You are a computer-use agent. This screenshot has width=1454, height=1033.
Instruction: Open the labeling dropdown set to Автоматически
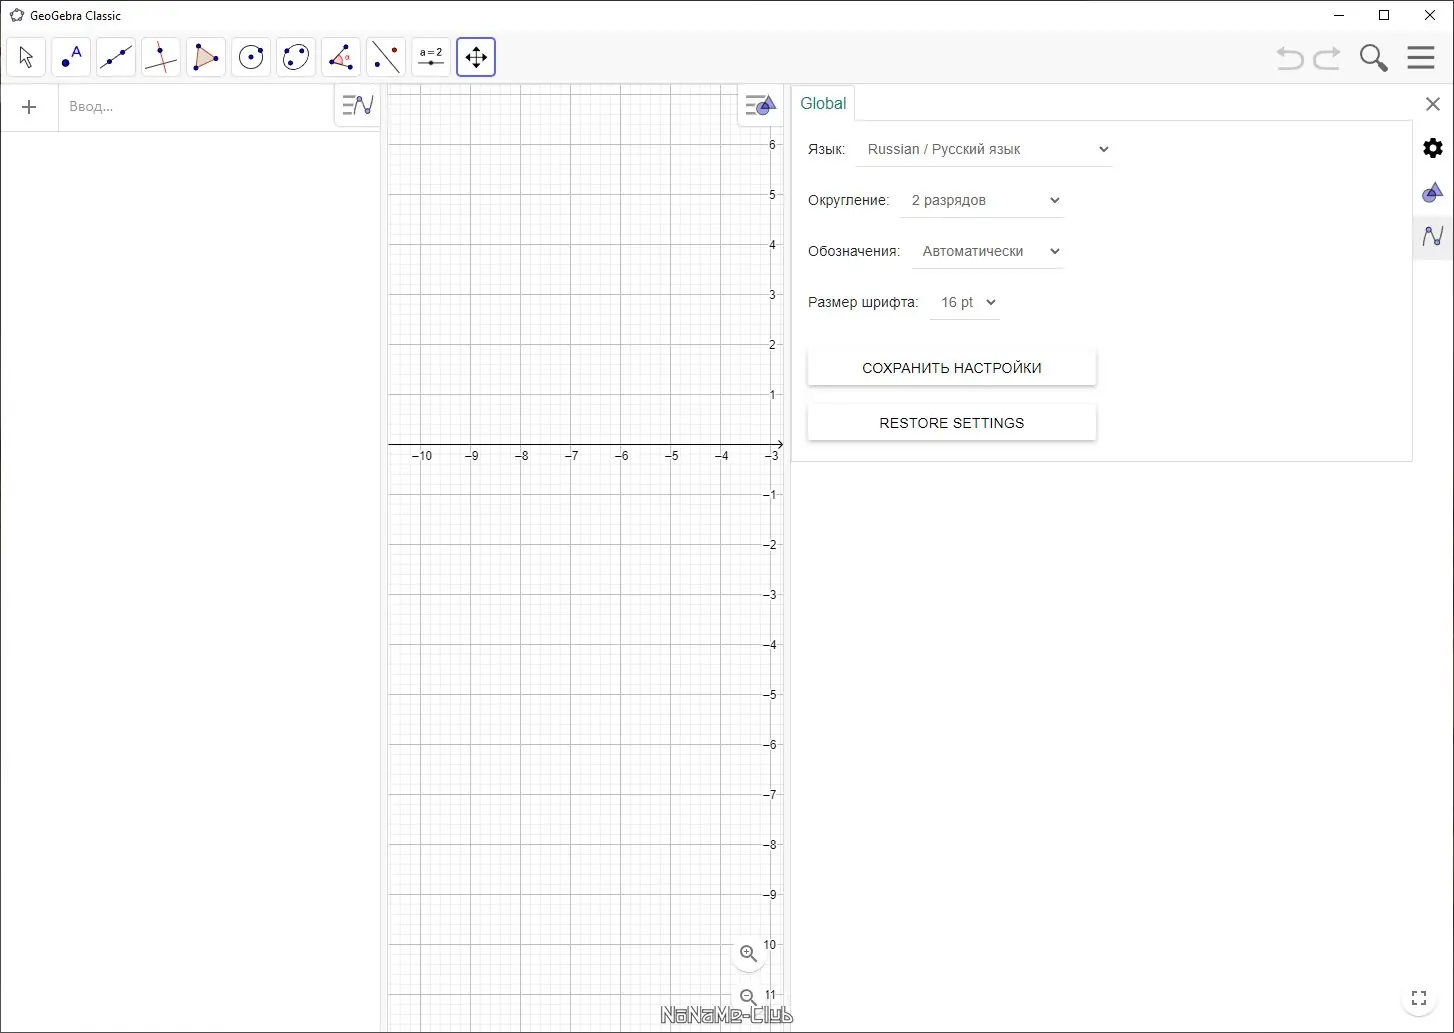pyautogui.click(x=987, y=251)
